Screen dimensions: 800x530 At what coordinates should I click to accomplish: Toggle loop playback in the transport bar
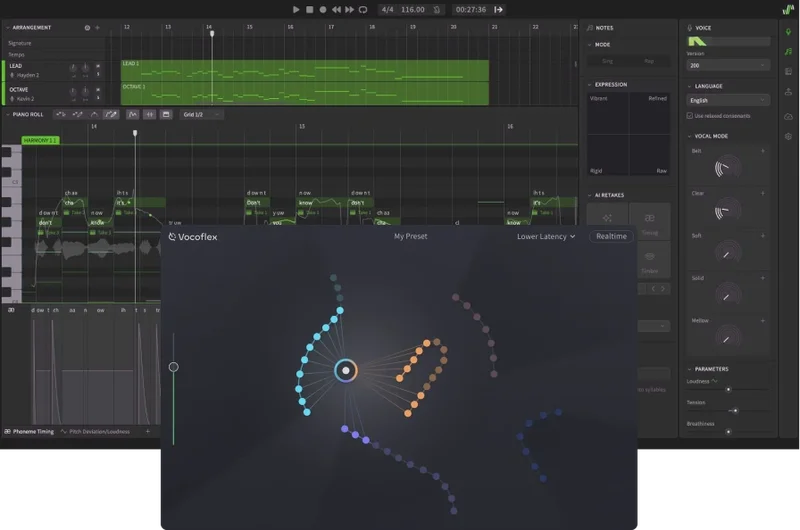(363, 9)
